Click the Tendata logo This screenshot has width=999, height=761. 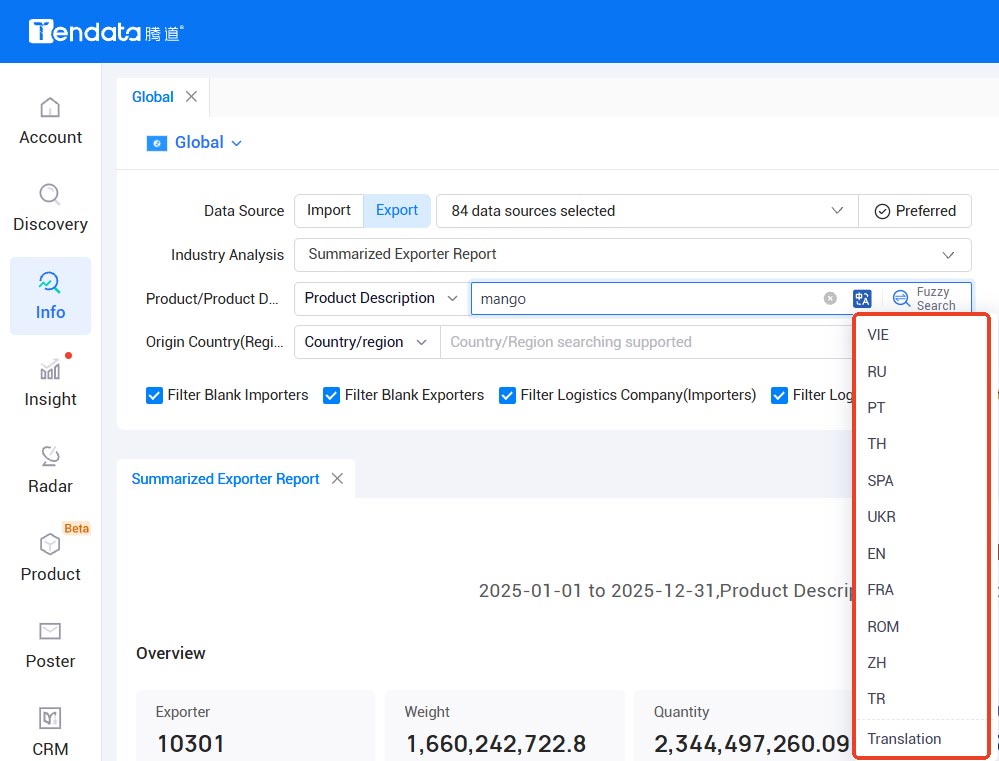106,31
